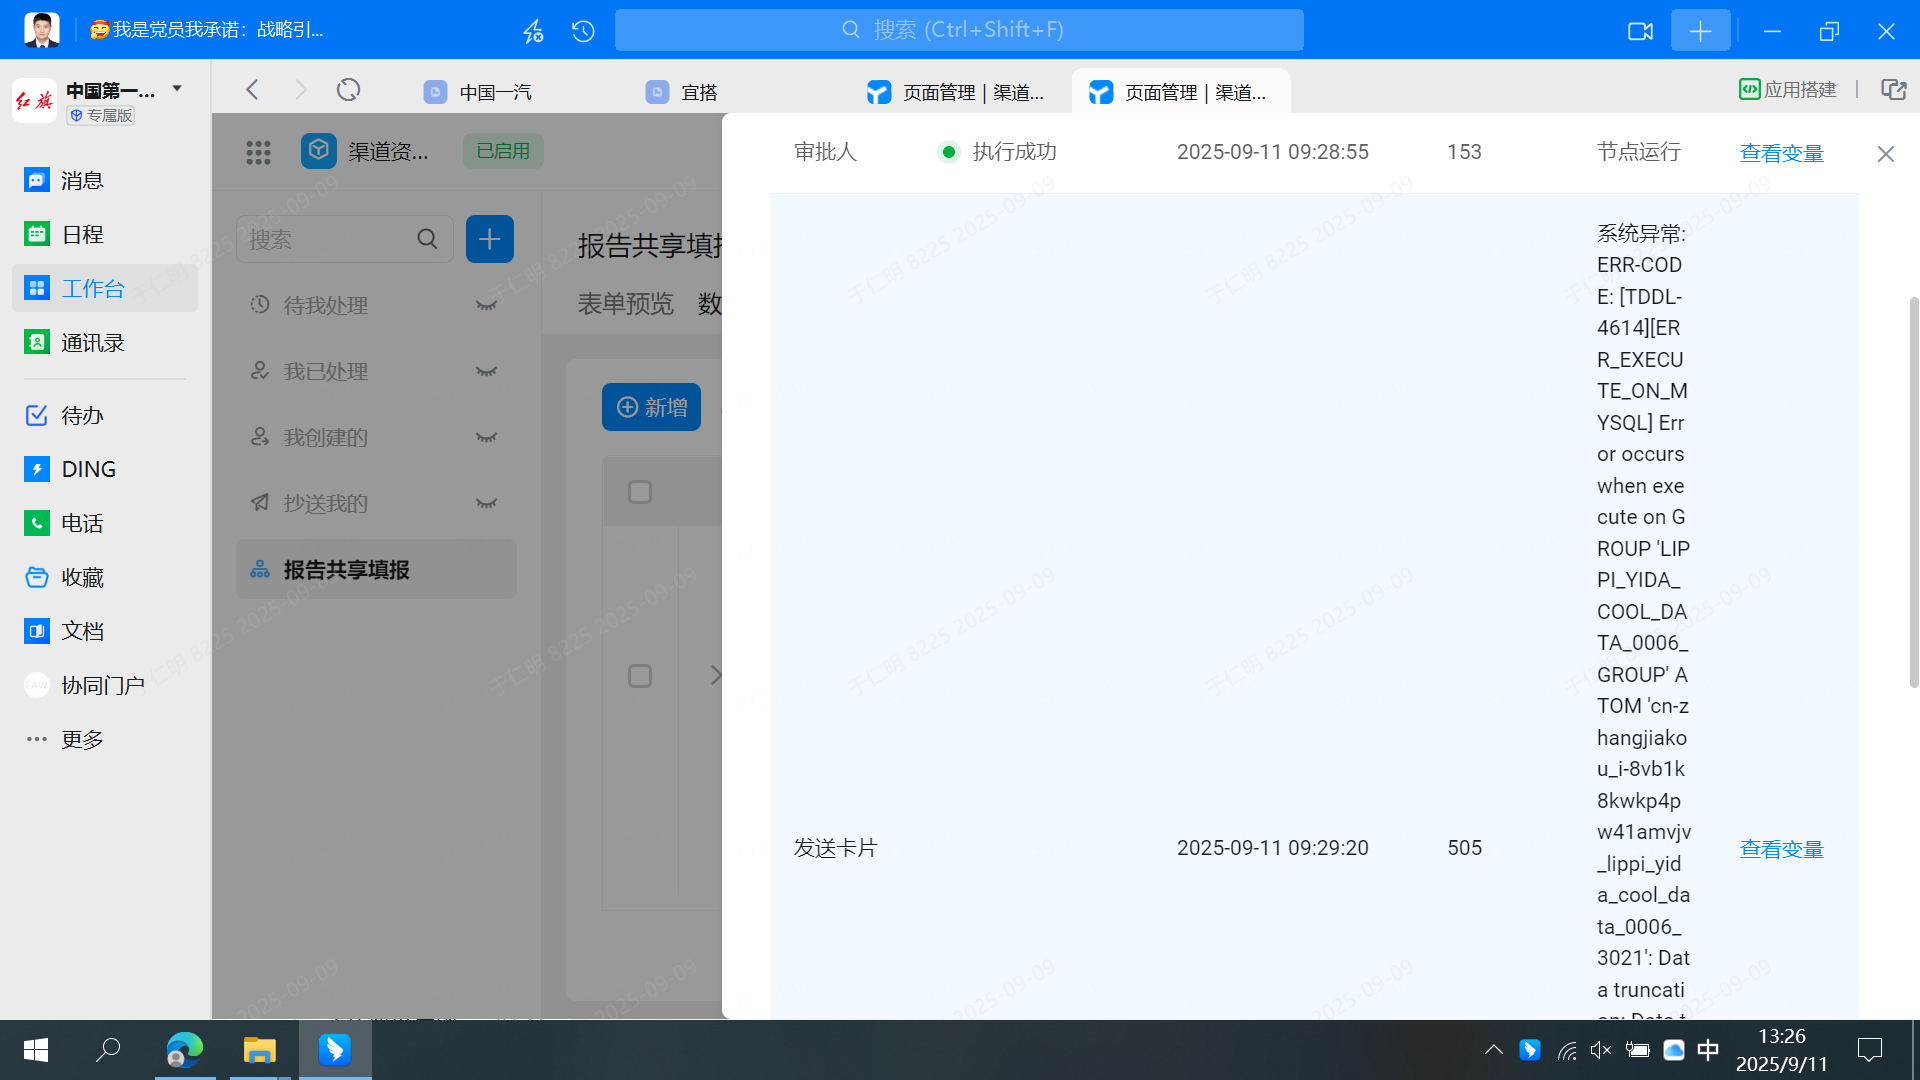Check the table header select-all checkbox

[640, 492]
